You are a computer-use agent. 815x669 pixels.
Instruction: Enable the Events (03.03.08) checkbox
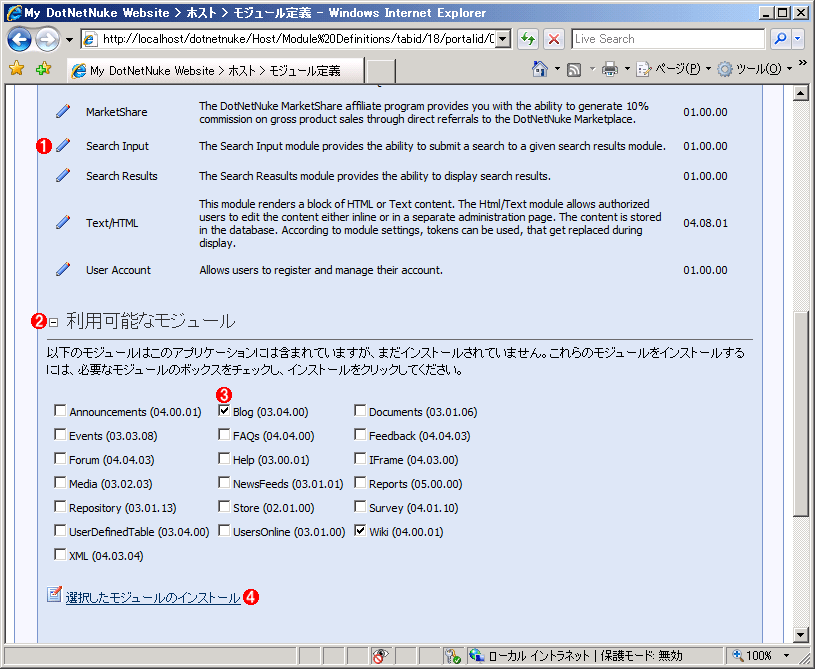coord(60,435)
